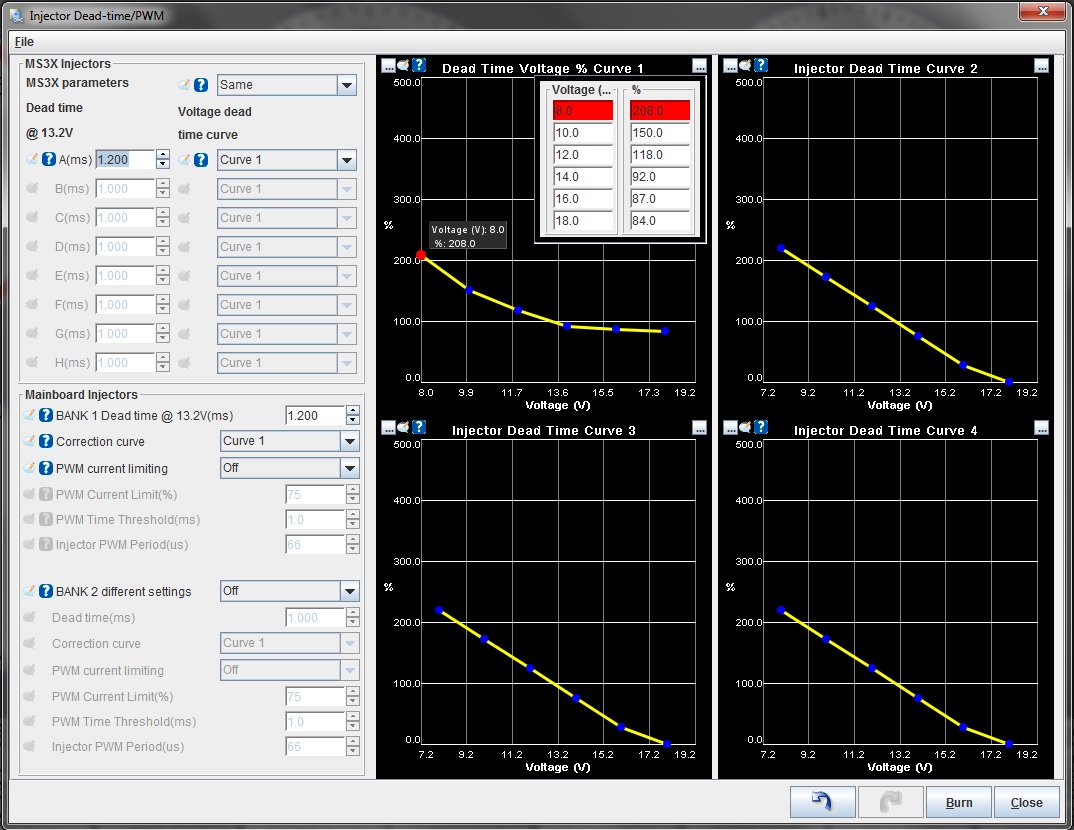The width and height of the screenshot is (1074, 830).
Task: Click help icon for PWM current limiting
Action: tap(45, 468)
